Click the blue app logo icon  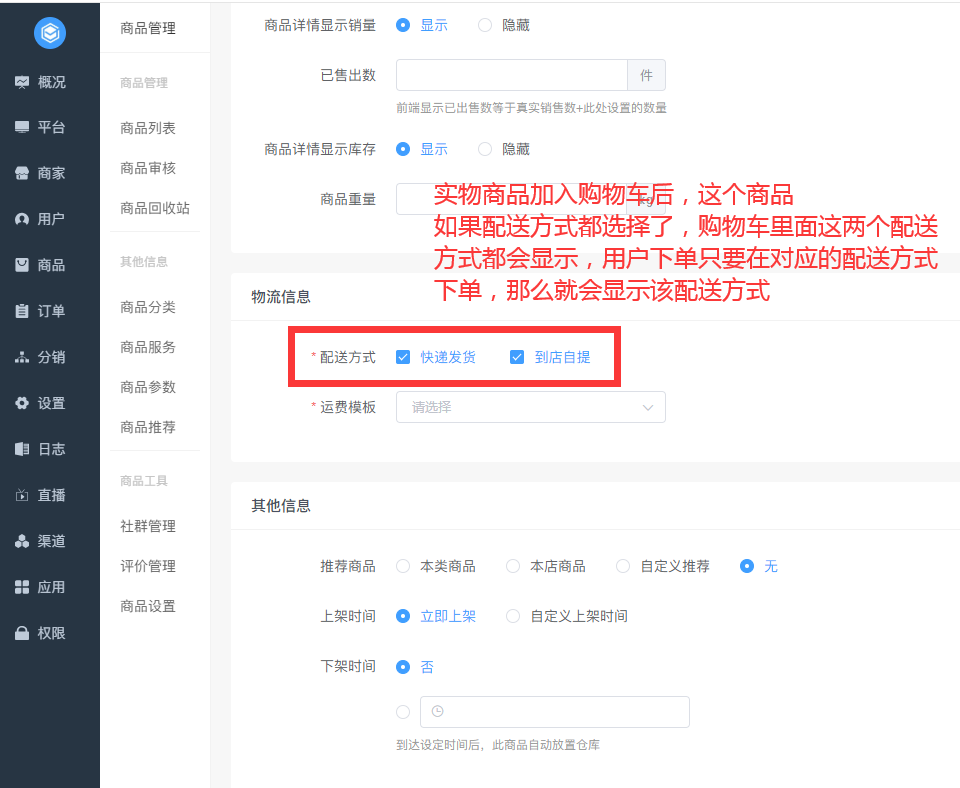pos(50,33)
